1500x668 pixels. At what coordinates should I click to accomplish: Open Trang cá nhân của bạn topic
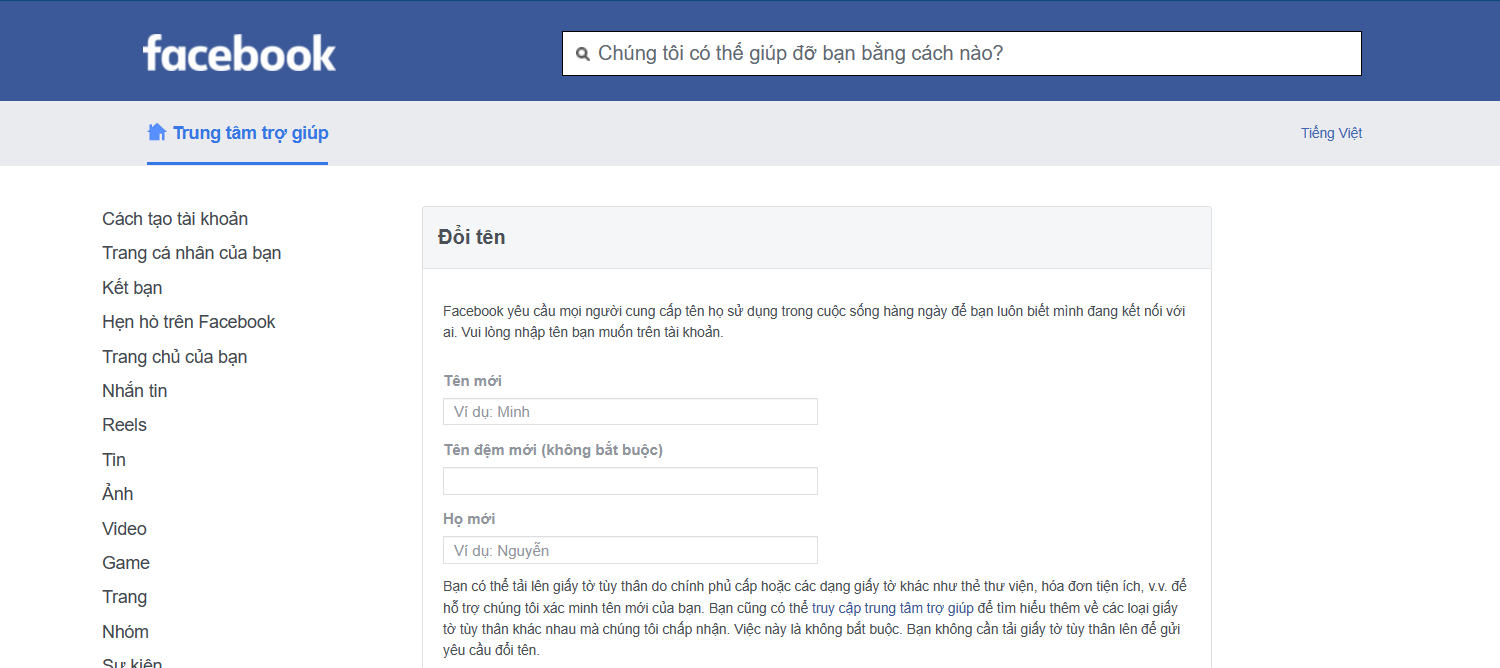tap(192, 253)
